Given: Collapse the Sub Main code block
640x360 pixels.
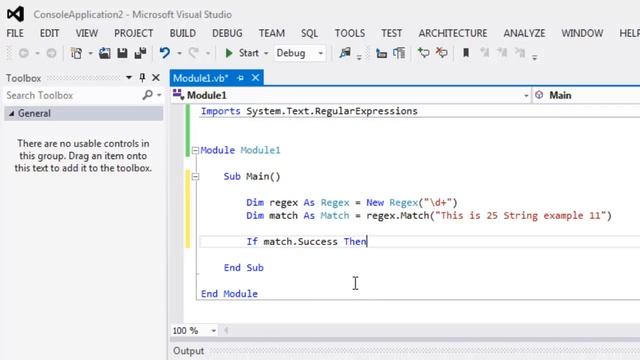Looking at the screenshot, I should (x=195, y=177).
